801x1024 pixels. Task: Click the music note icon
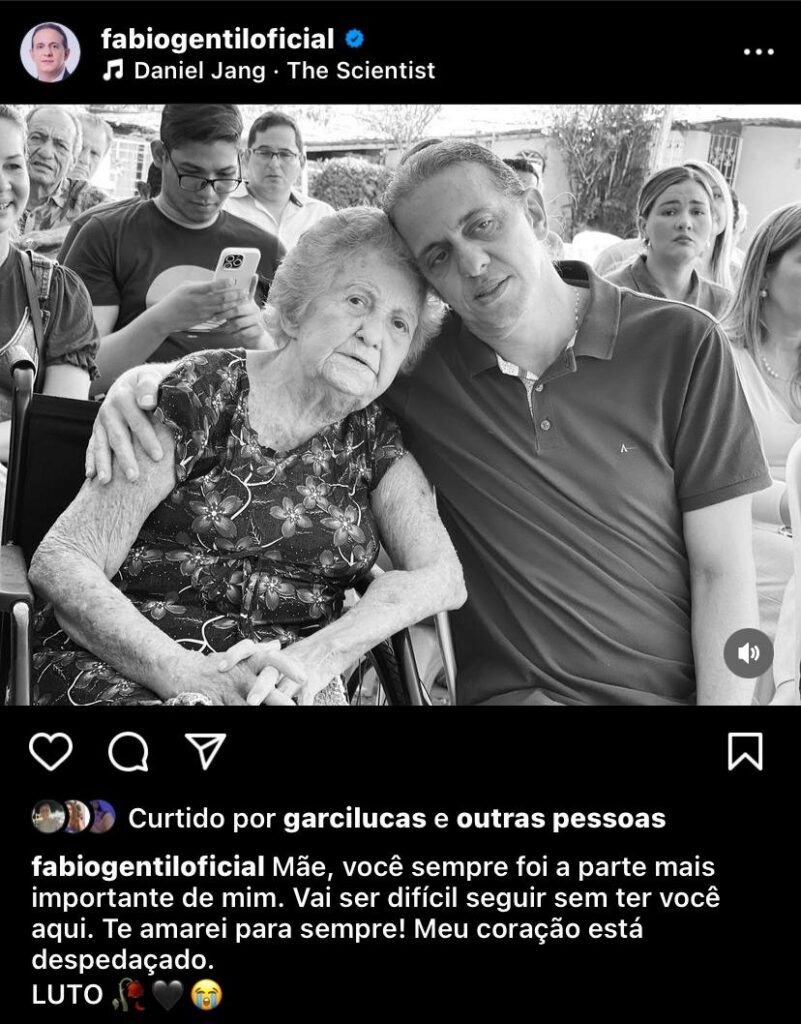pyautogui.click(x=113, y=71)
